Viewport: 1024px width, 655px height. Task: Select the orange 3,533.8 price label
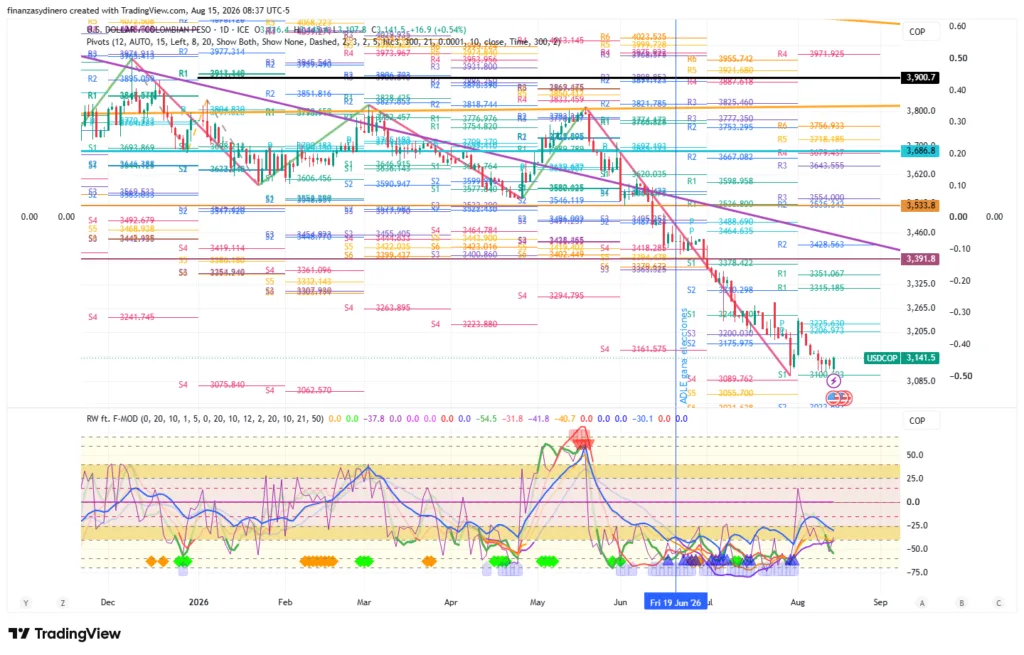(x=920, y=206)
